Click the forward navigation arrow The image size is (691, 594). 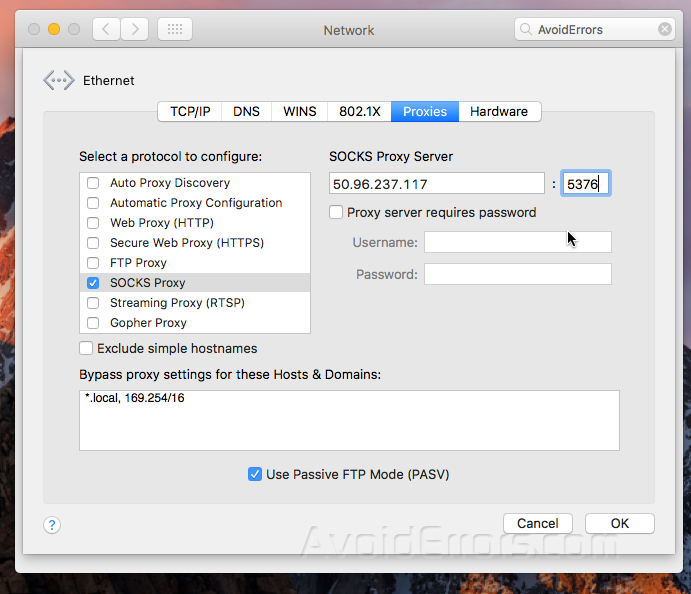pyautogui.click(x=135, y=30)
